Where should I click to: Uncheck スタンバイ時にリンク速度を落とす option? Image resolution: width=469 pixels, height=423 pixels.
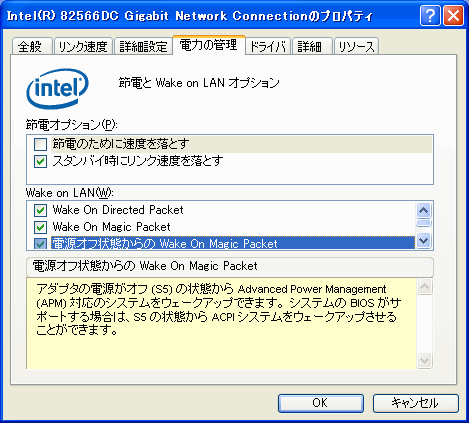pyautogui.click(x=40, y=162)
